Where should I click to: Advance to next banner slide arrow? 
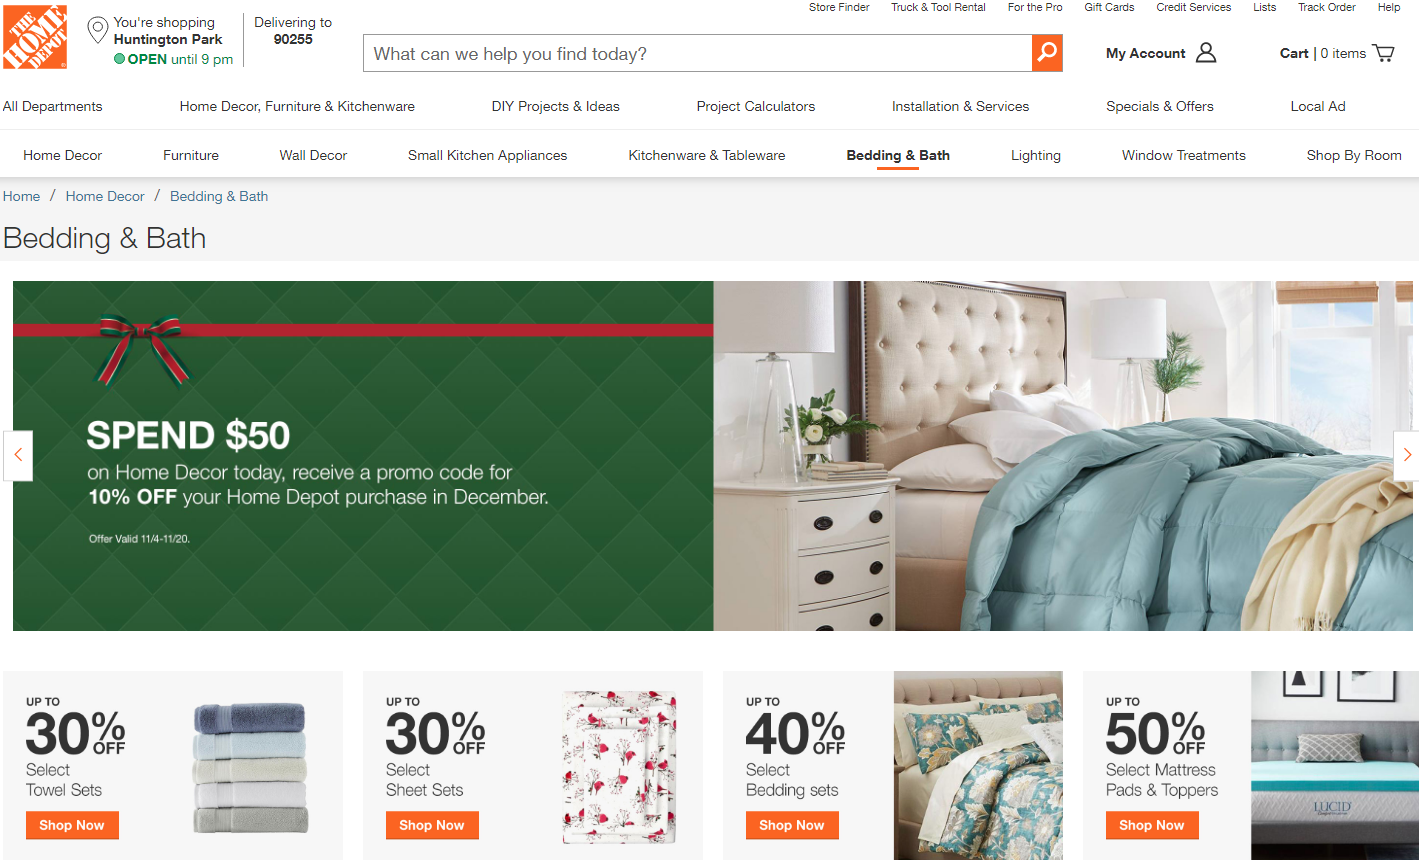1406,455
